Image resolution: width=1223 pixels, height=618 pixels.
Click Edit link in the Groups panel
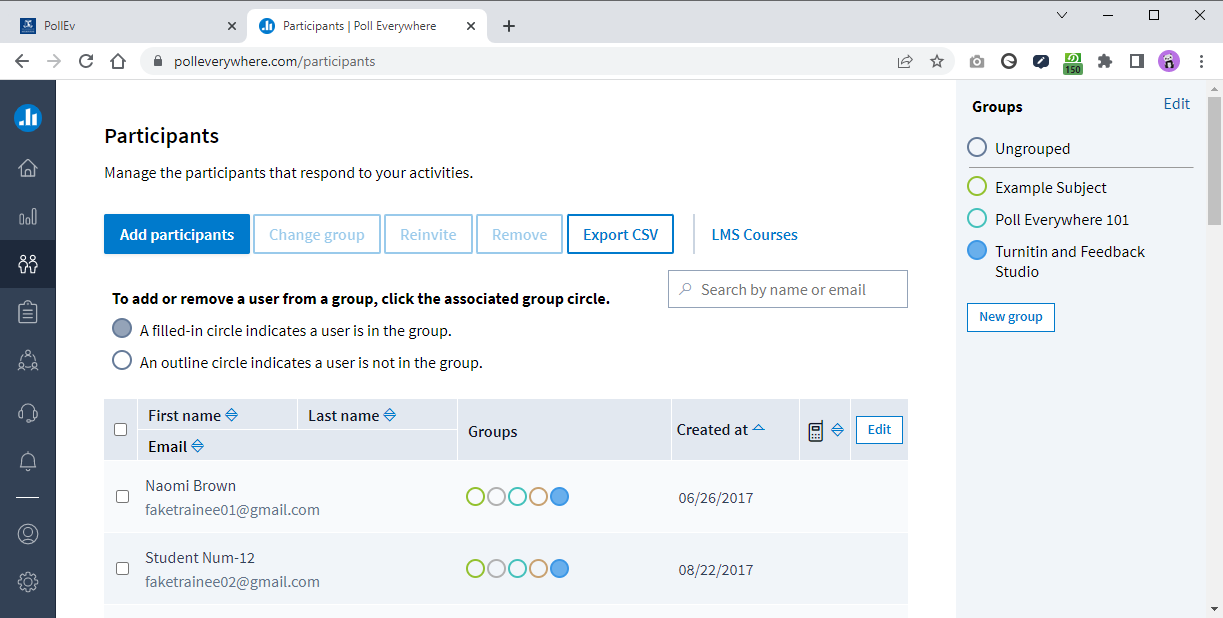pos(1177,104)
